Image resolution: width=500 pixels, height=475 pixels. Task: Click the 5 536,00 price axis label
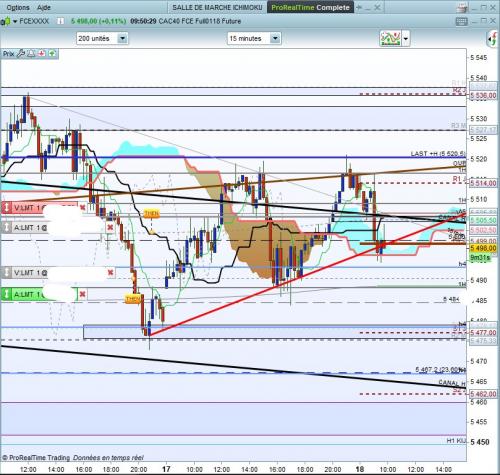point(483,96)
